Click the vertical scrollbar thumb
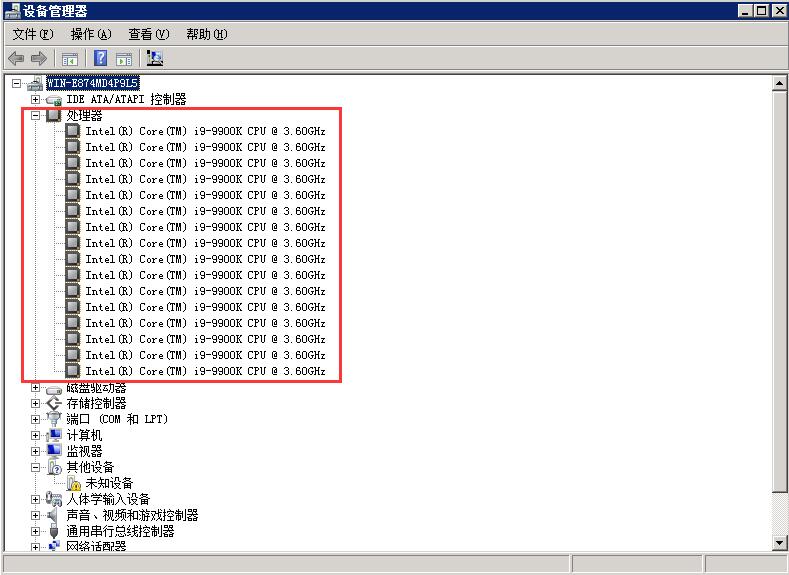 (x=779, y=292)
